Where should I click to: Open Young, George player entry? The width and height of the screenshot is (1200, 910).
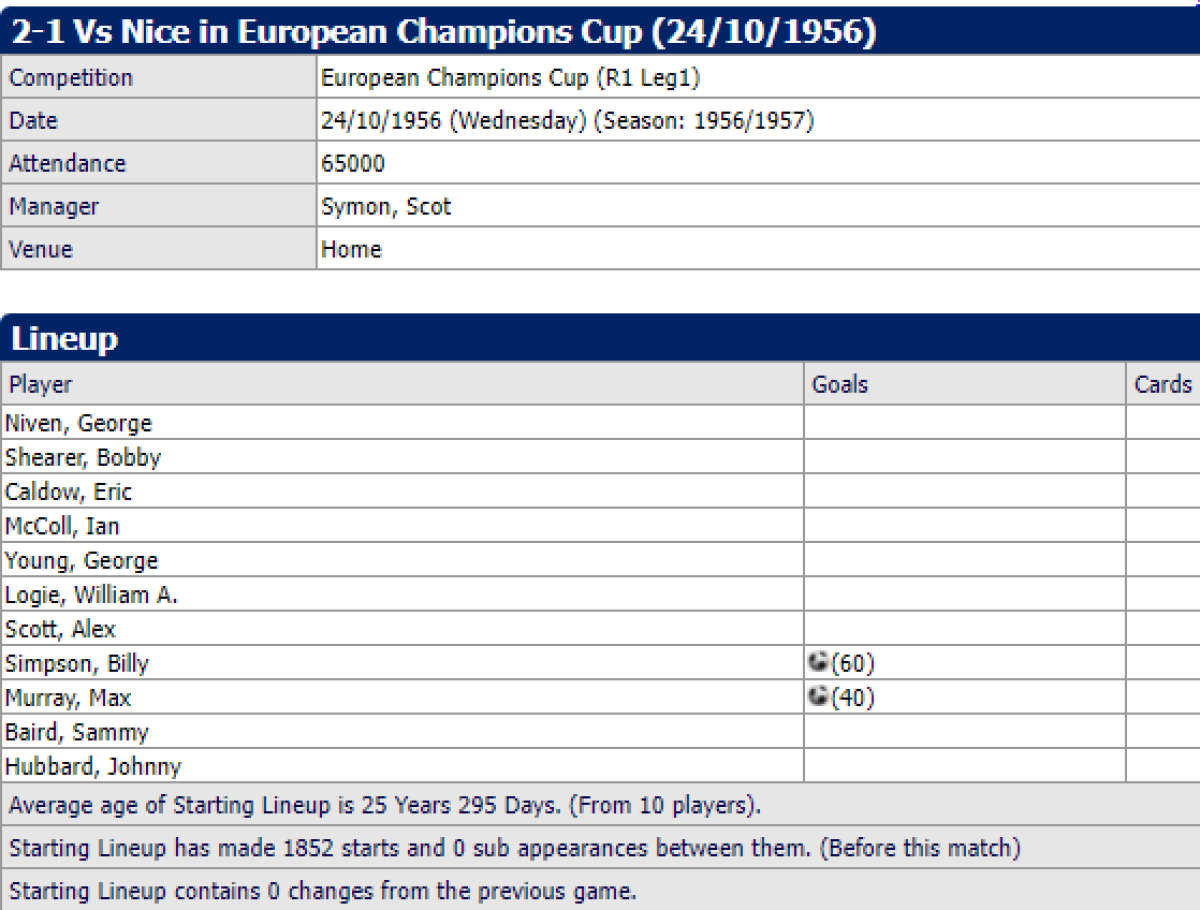(x=81, y=560)
